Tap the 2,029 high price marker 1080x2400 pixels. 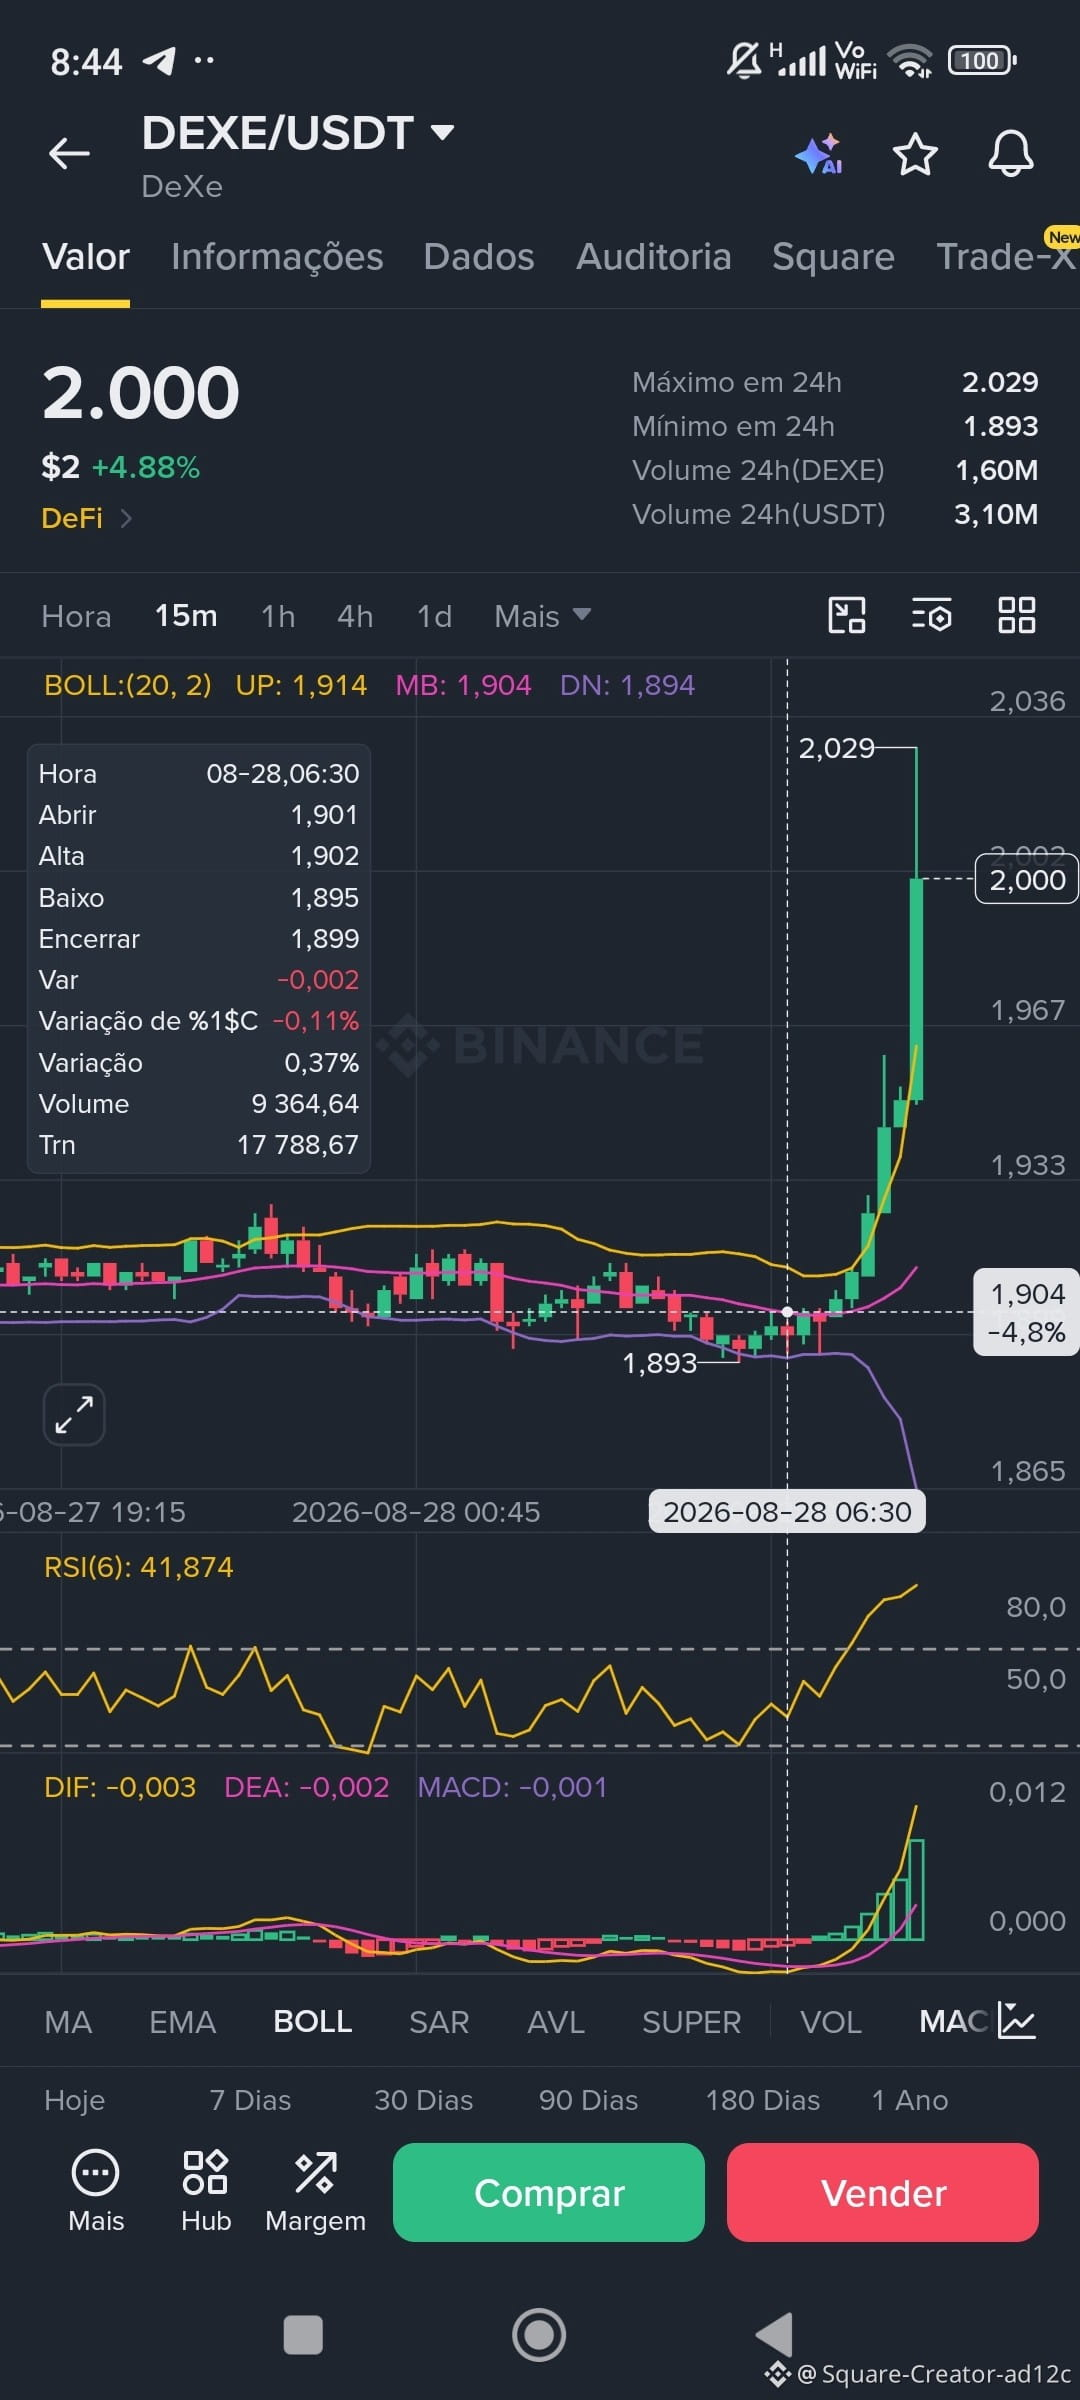coord(836,748)
